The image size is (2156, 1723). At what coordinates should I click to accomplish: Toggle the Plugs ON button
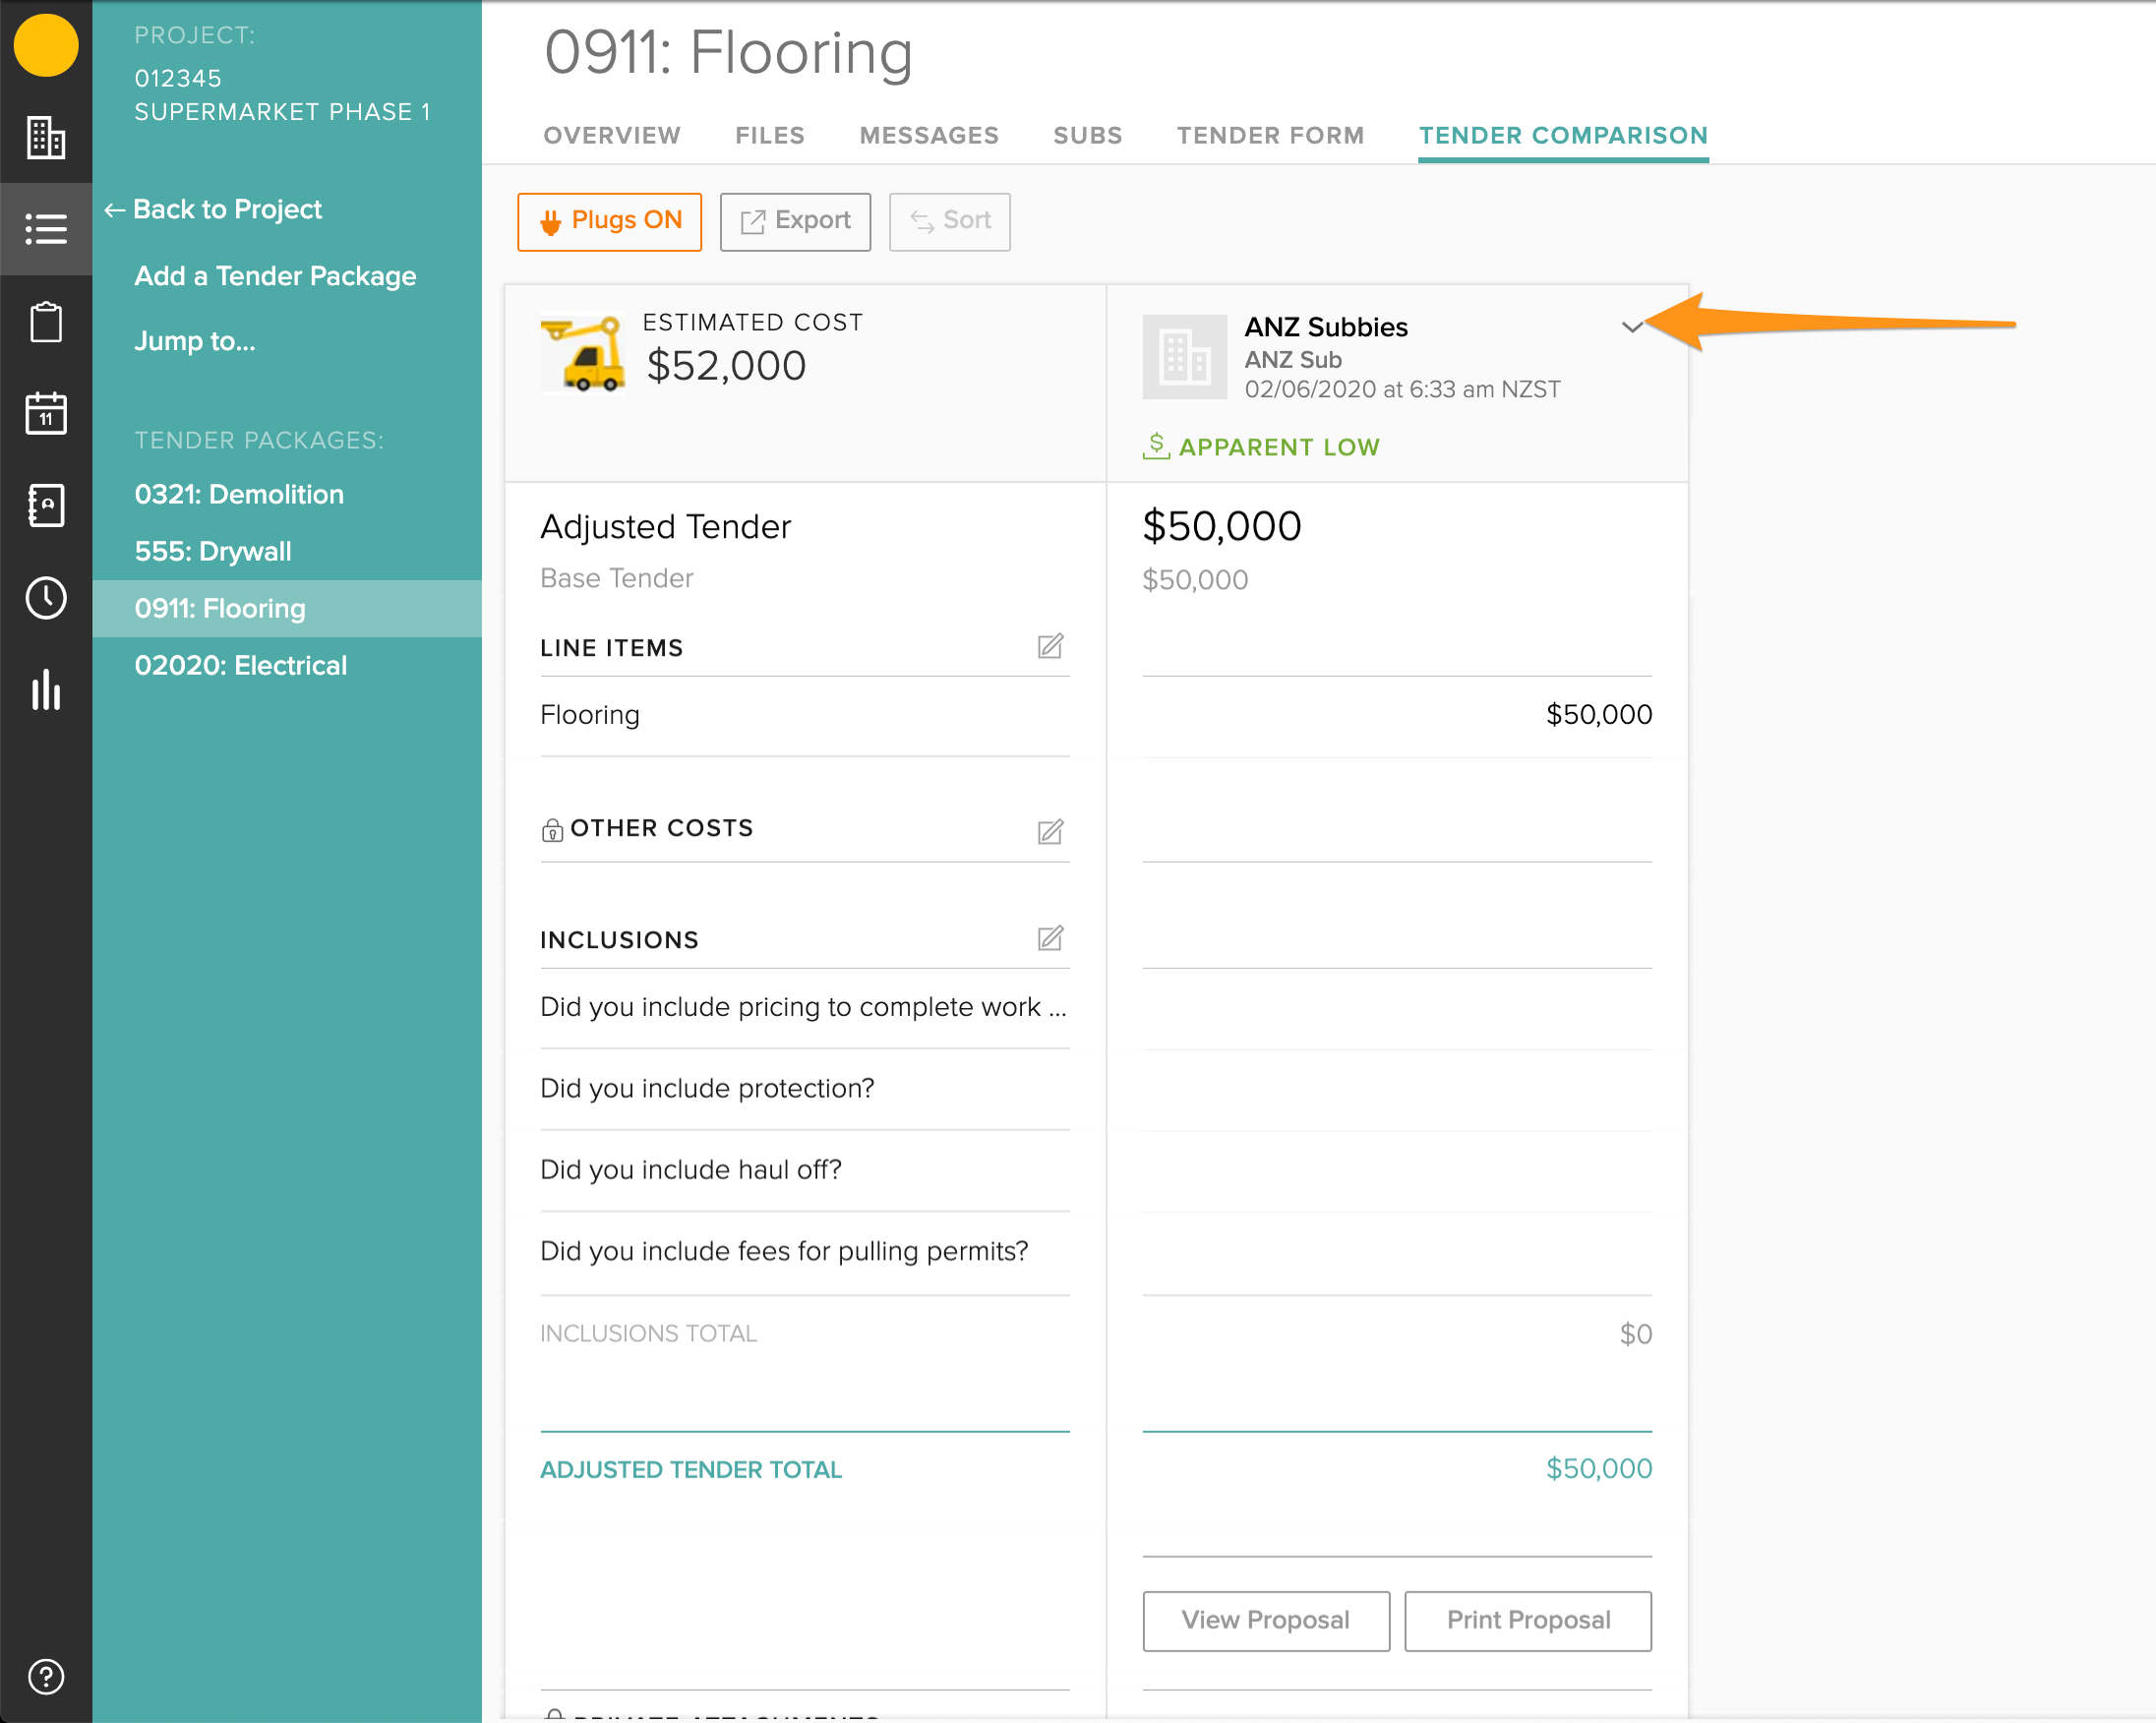(609, 221)
